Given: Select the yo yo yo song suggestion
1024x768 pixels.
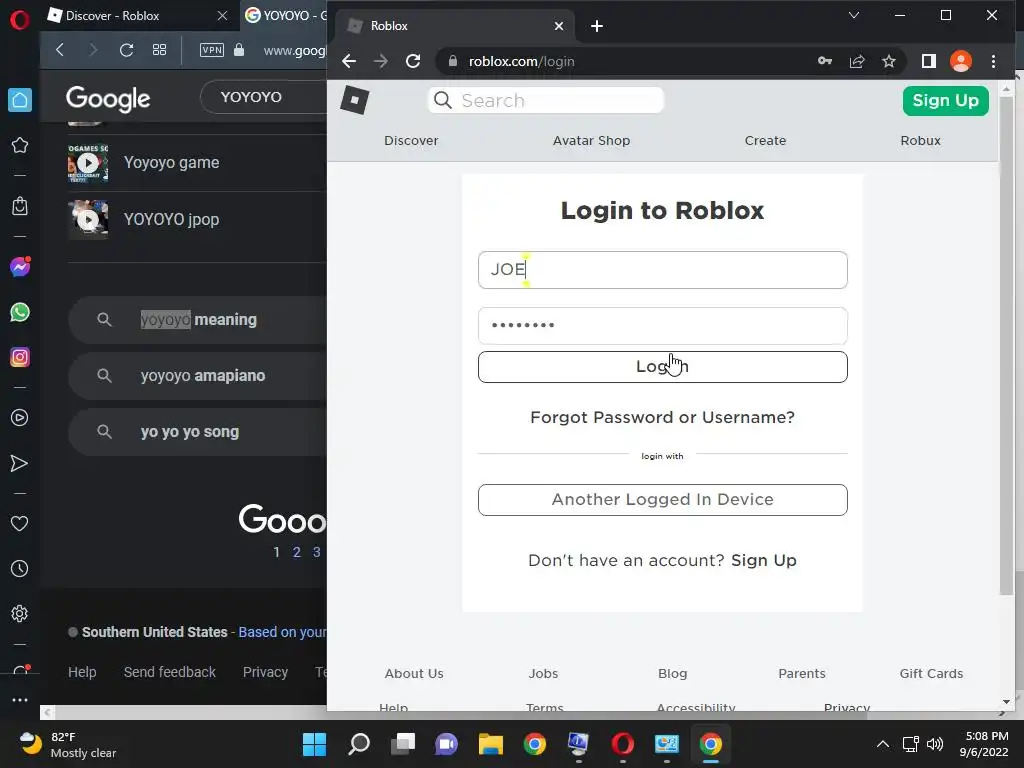Looking at the screenshot, I should [x=199, y=432].
